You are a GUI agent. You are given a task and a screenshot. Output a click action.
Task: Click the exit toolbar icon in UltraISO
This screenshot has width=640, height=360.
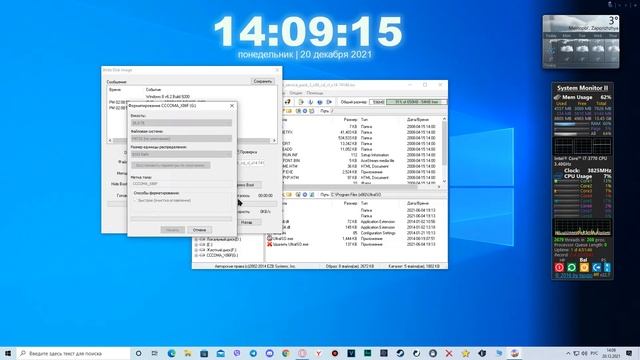329,102
